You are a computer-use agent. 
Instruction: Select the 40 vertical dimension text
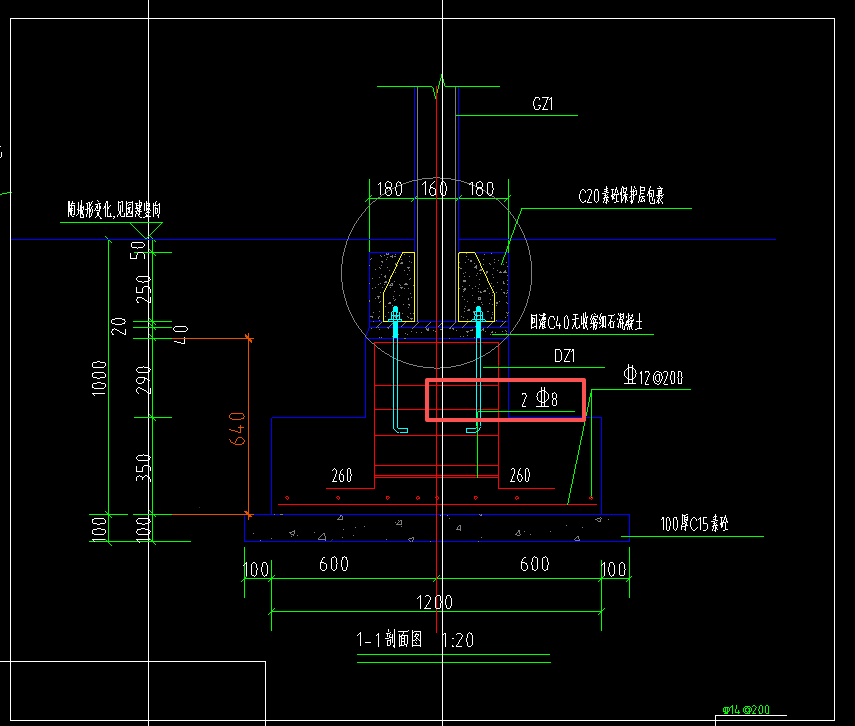[181, 334]
